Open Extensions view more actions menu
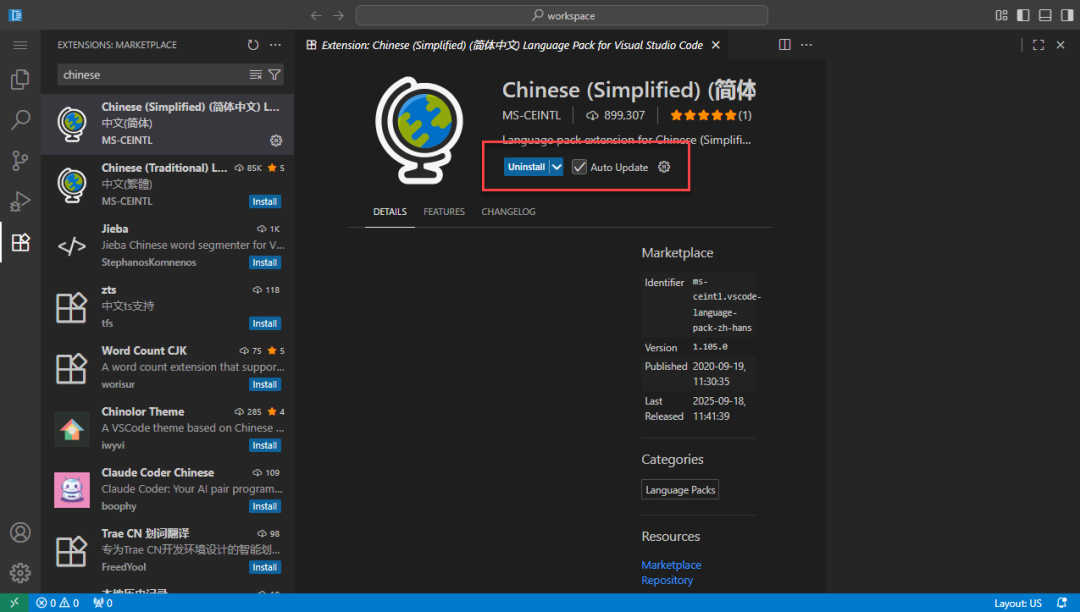This screenshot has width=1080, height=612. pos(276,45)
